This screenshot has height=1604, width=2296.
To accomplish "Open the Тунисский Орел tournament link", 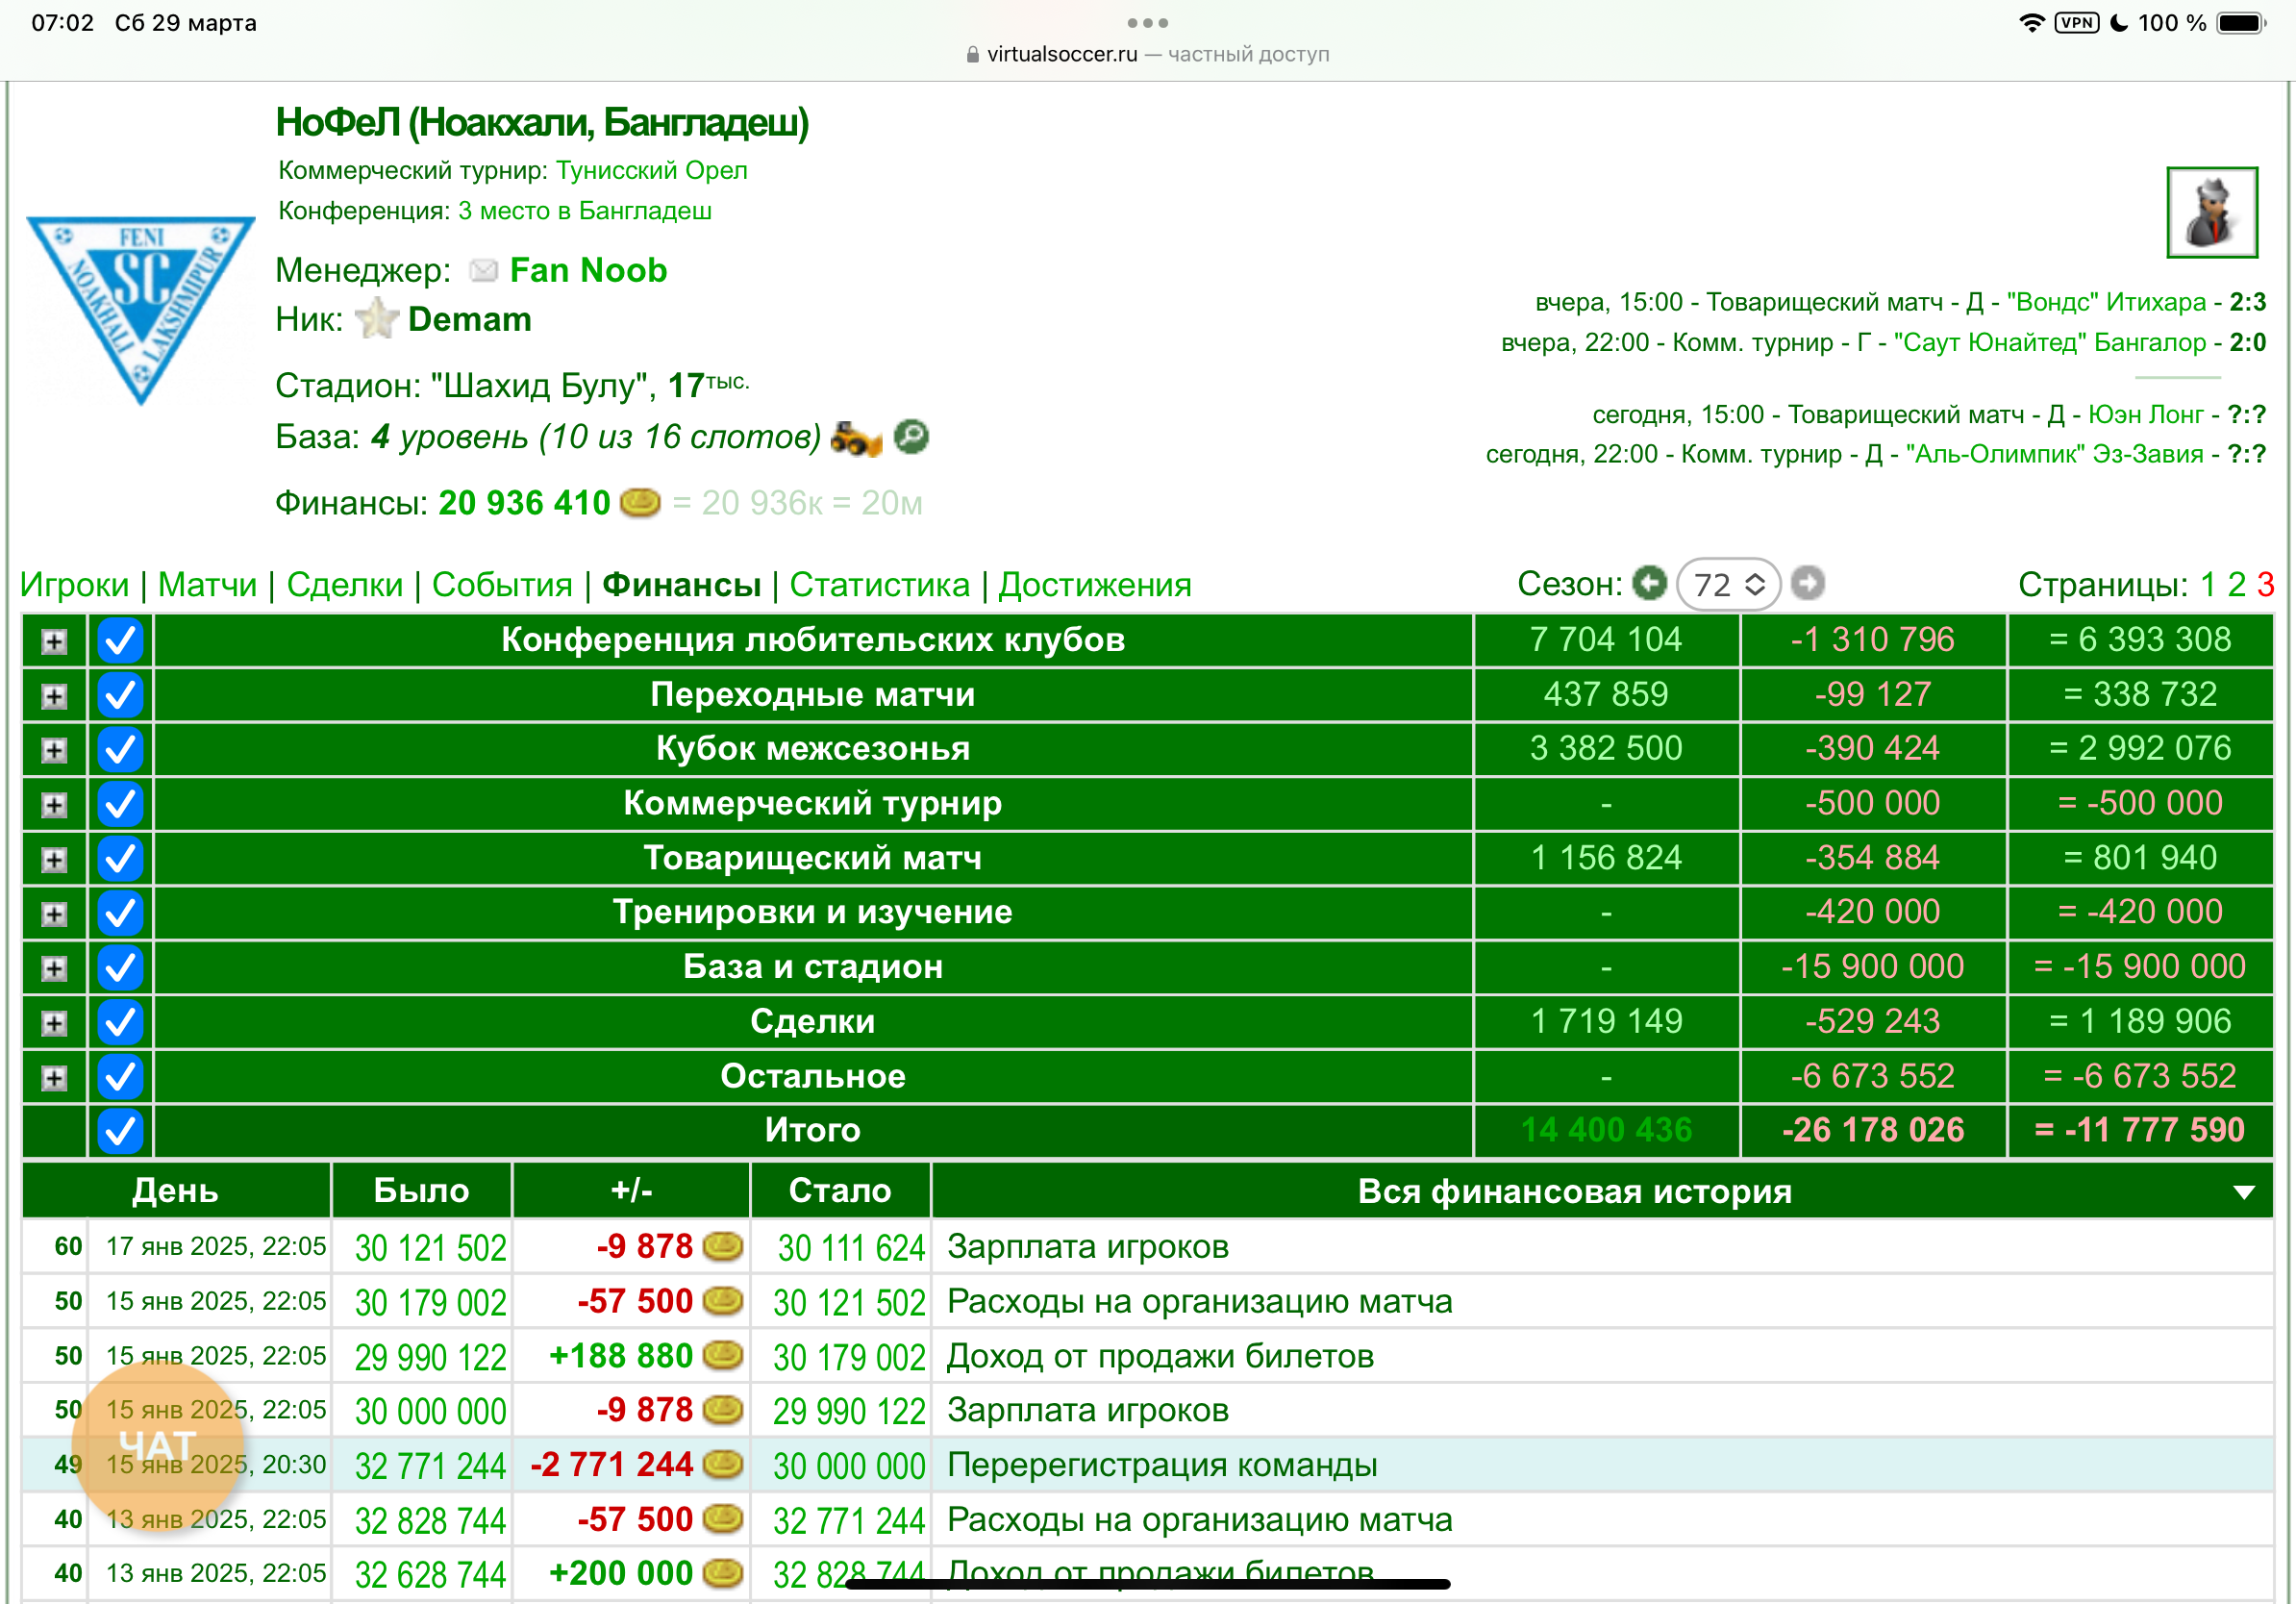I will 651,171.
